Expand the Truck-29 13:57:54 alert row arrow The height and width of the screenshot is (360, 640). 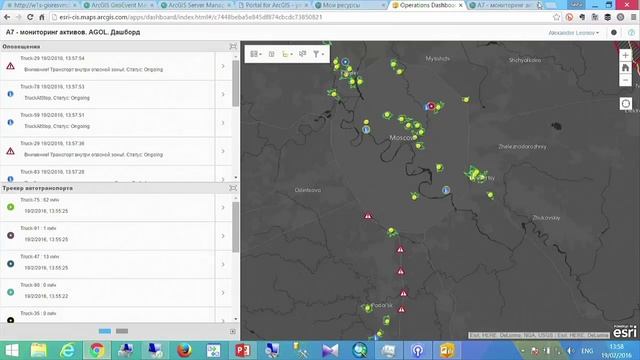223,66
